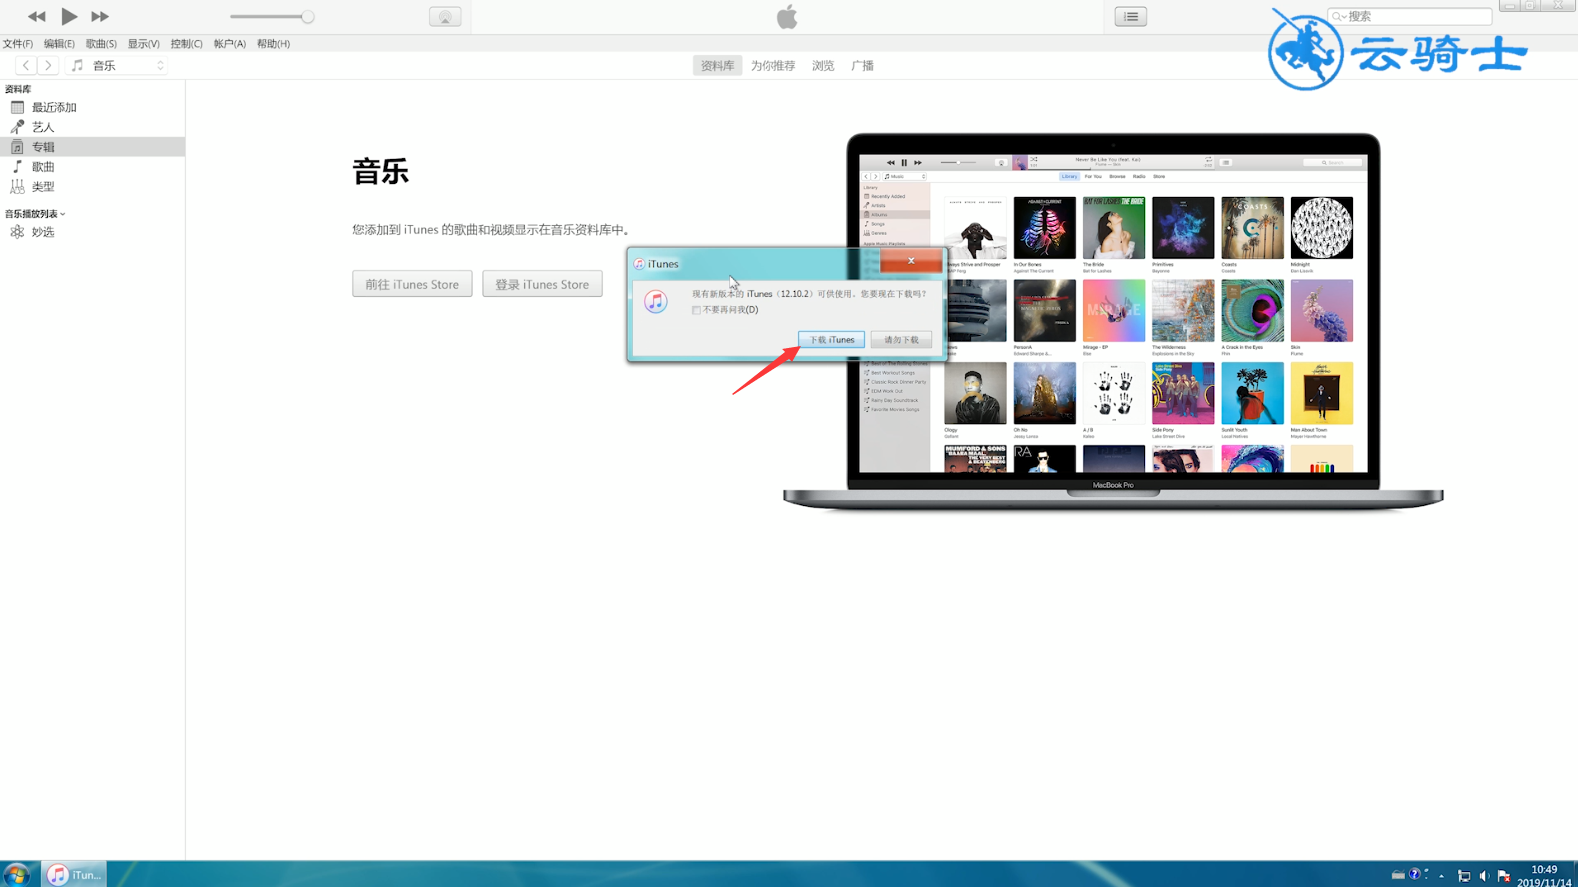Open the AirPlay output button
The image size is (1578, 887).
pos(445,16)
